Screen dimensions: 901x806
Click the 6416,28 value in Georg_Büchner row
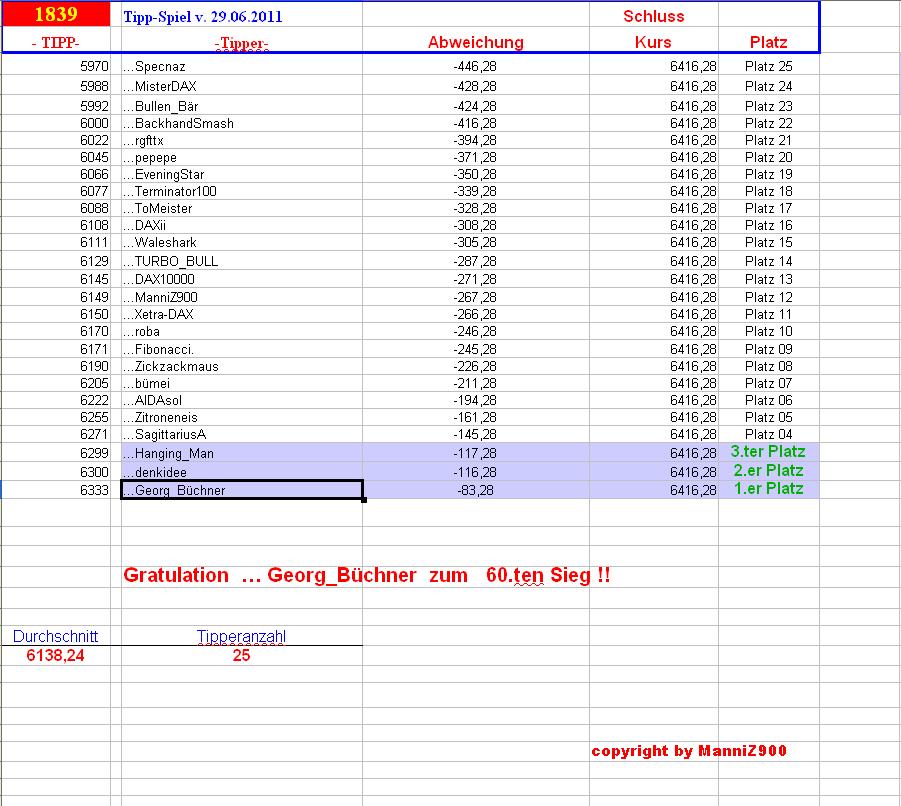click(693, 490)
